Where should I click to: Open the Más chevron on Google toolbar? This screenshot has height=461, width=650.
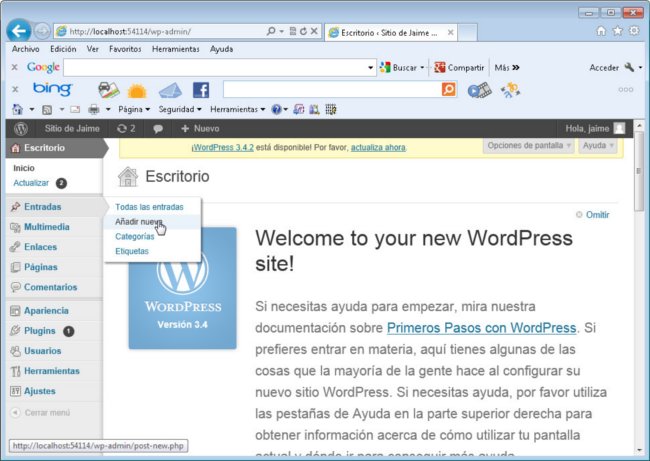pos(507,68)
